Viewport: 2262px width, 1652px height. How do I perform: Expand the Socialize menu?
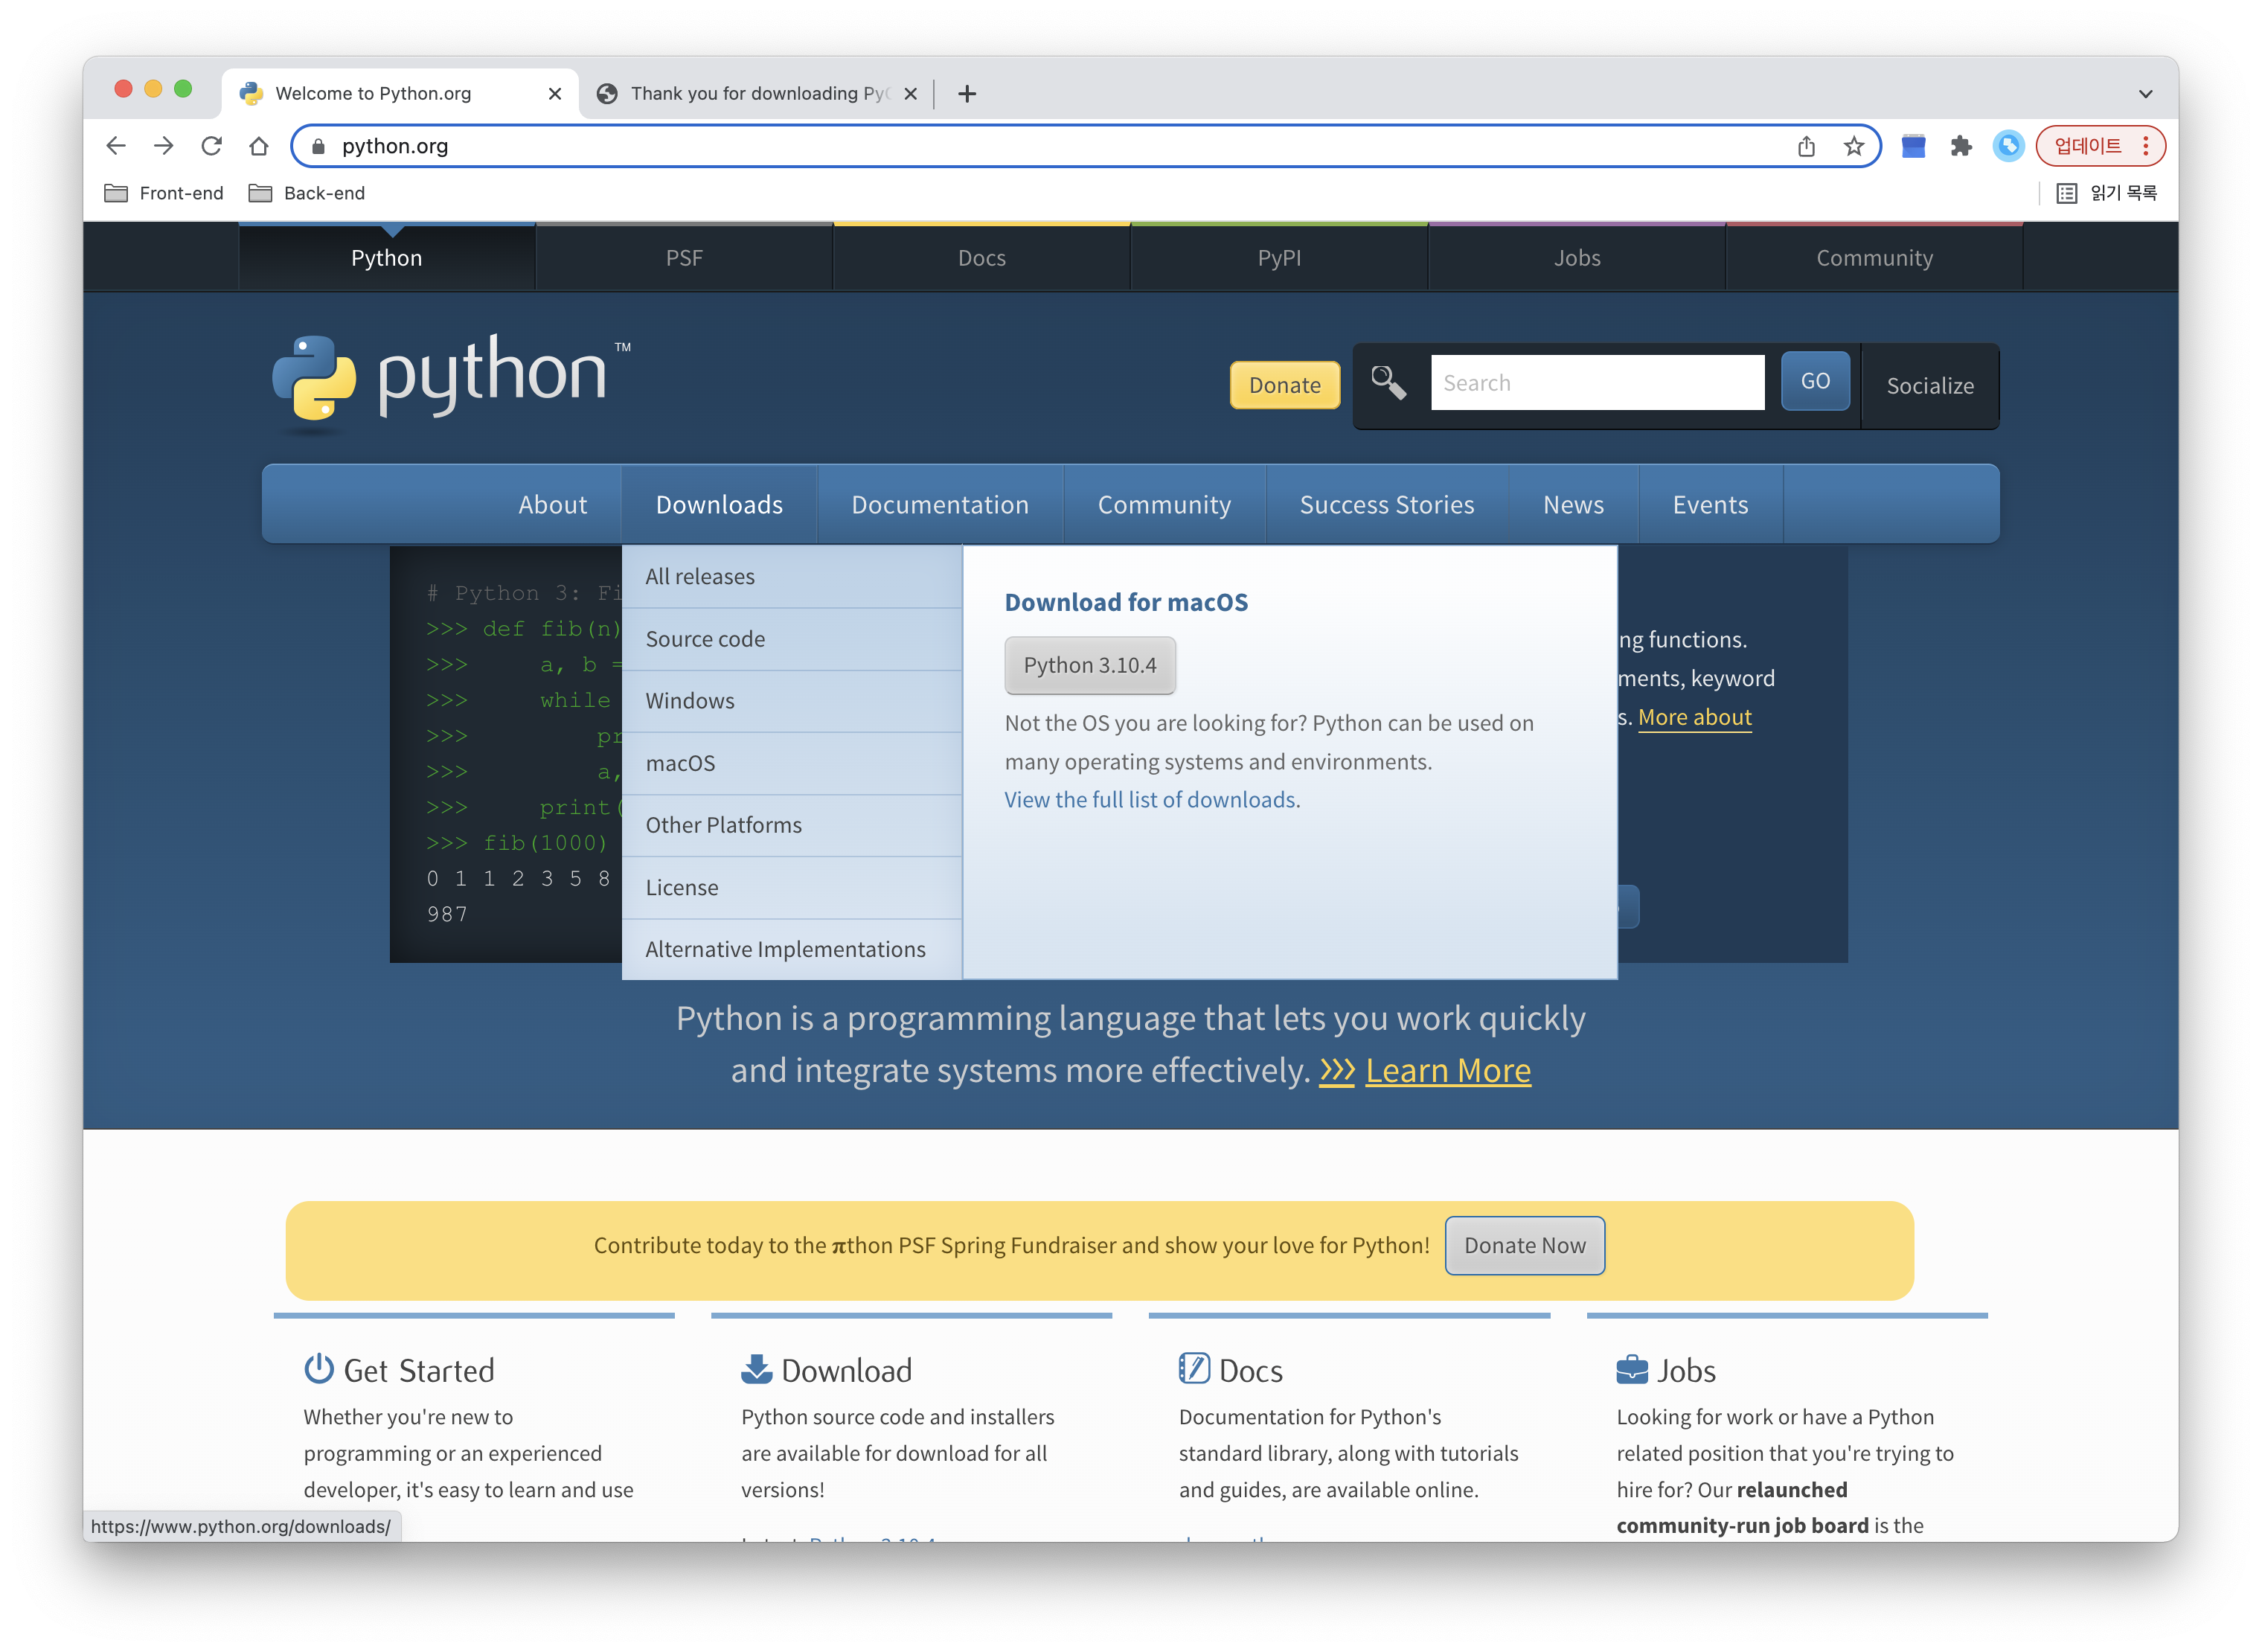tap(1930, 386)
